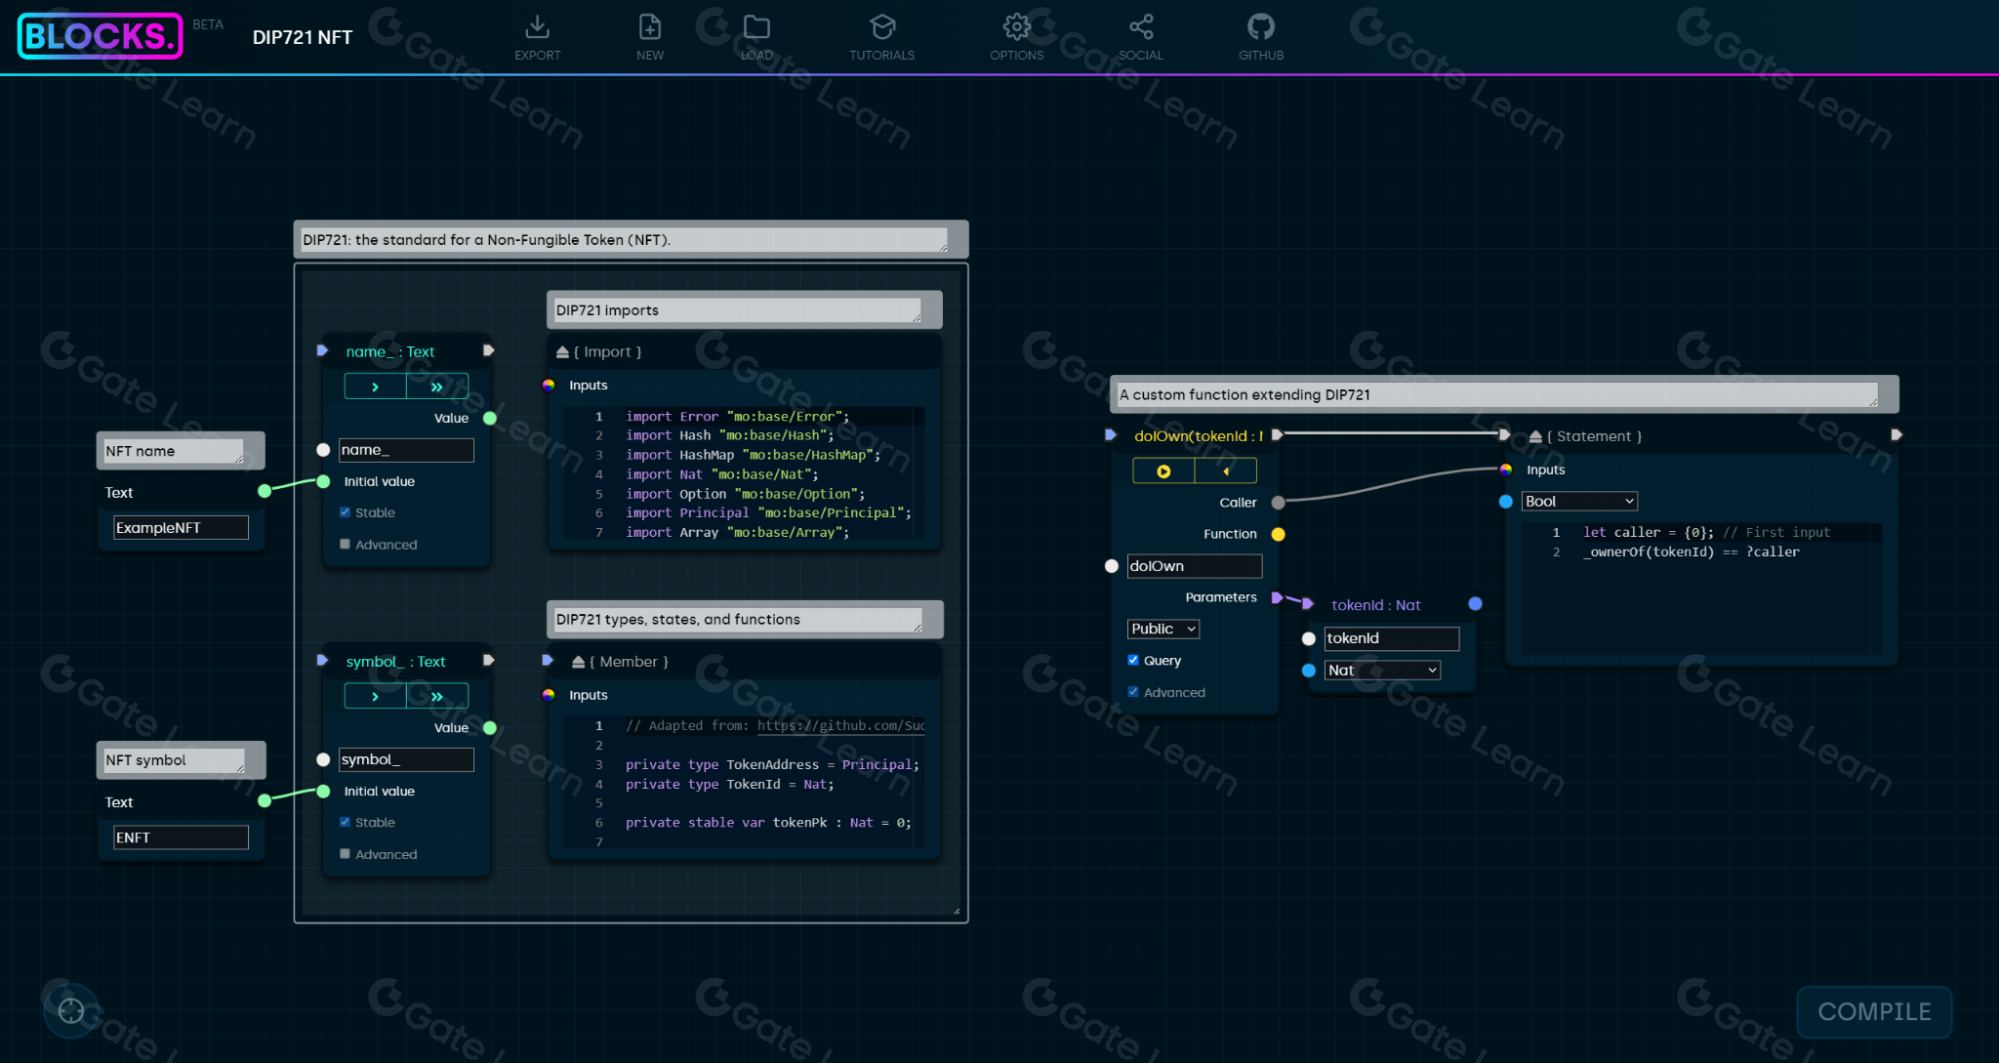Click the New file icon

tap(649, 27)
